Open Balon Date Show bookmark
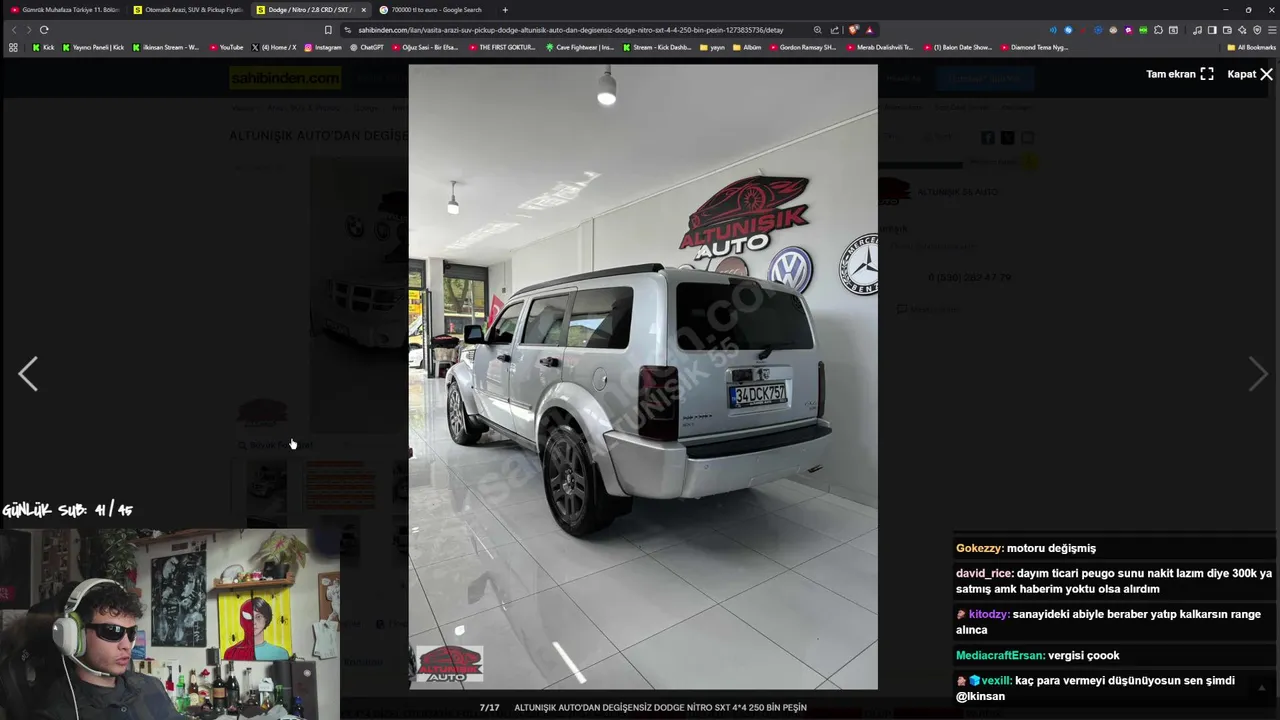This screenshot has height=720, width=1280. point(958,47)
